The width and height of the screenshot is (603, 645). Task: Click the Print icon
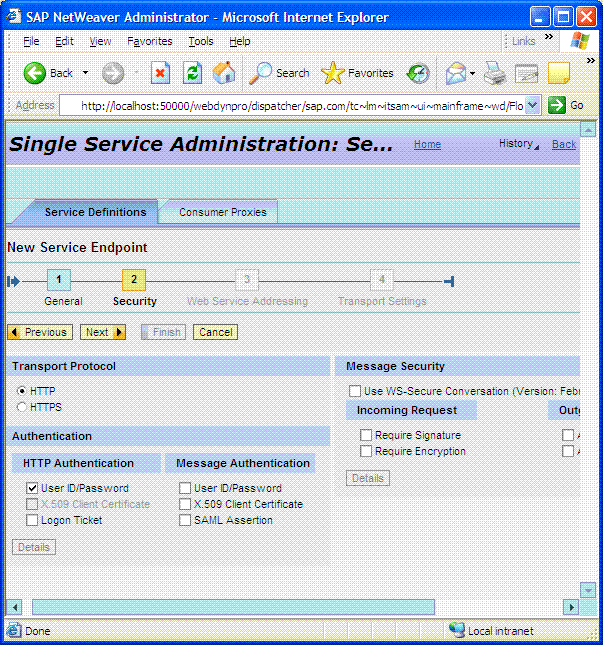tap(494, 73)
